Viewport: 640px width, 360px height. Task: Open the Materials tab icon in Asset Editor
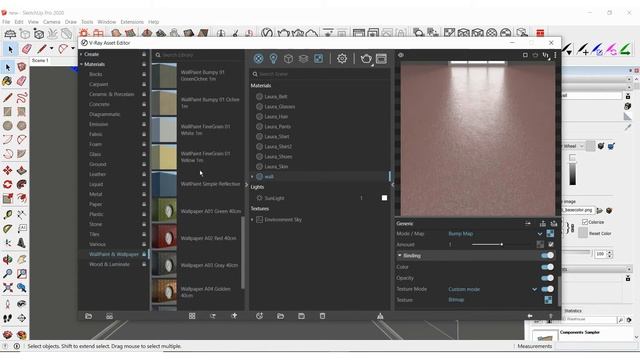(x=258, y=59)
